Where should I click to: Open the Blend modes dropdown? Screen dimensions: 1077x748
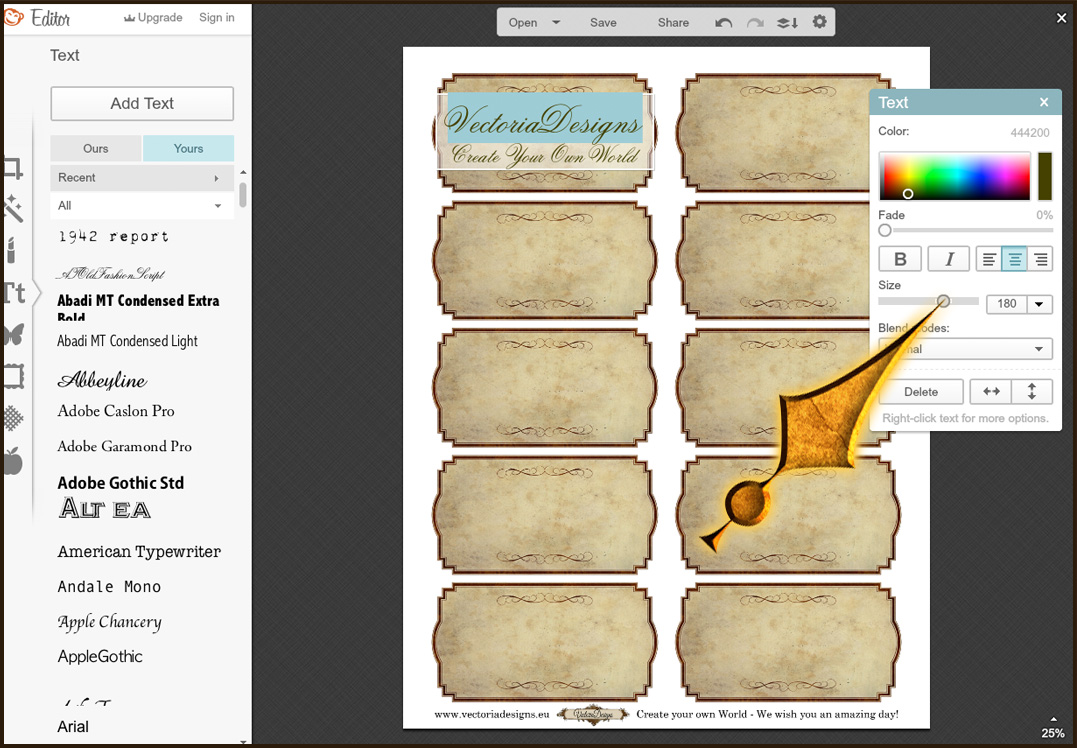(965, 349)
